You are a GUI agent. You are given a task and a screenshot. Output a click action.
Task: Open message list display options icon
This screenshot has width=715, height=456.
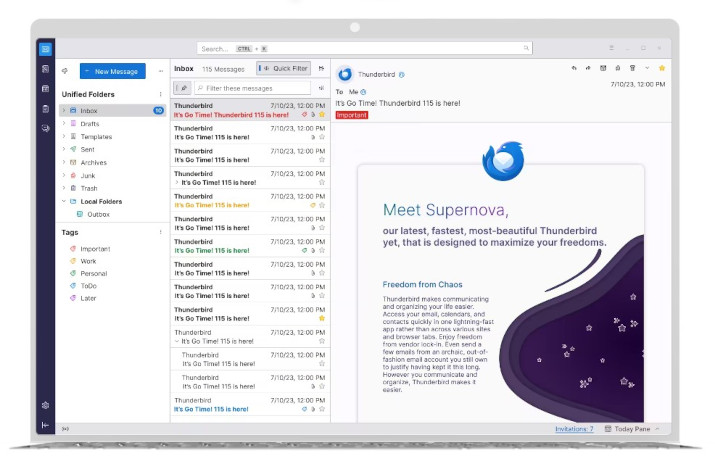(x=321, y=68)
